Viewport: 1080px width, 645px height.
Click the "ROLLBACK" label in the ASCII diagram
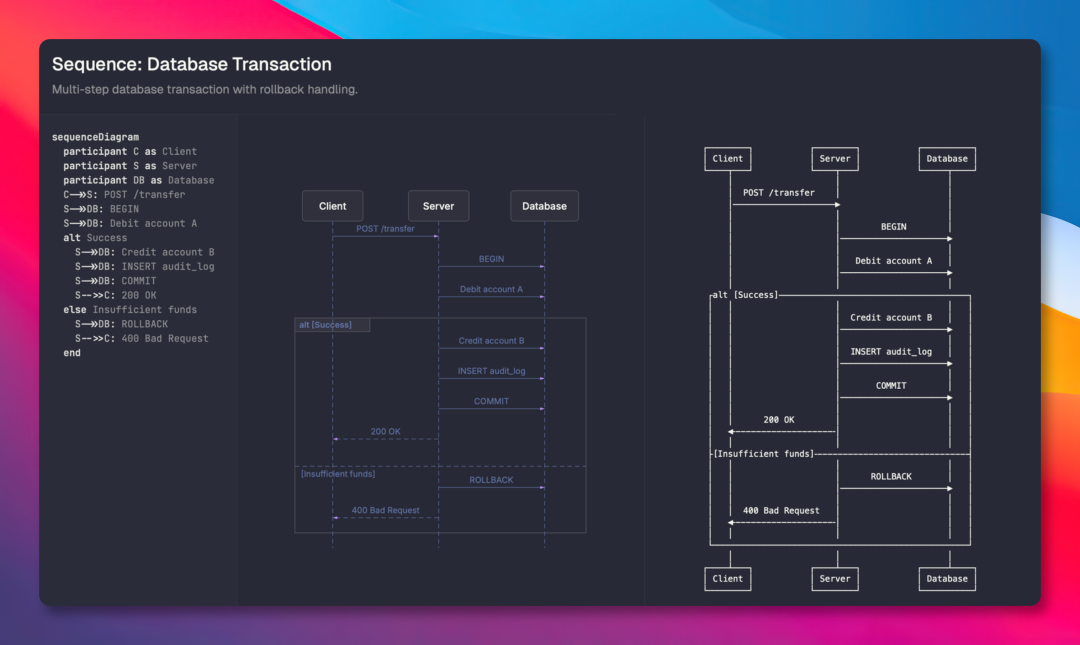coord(890,477)
